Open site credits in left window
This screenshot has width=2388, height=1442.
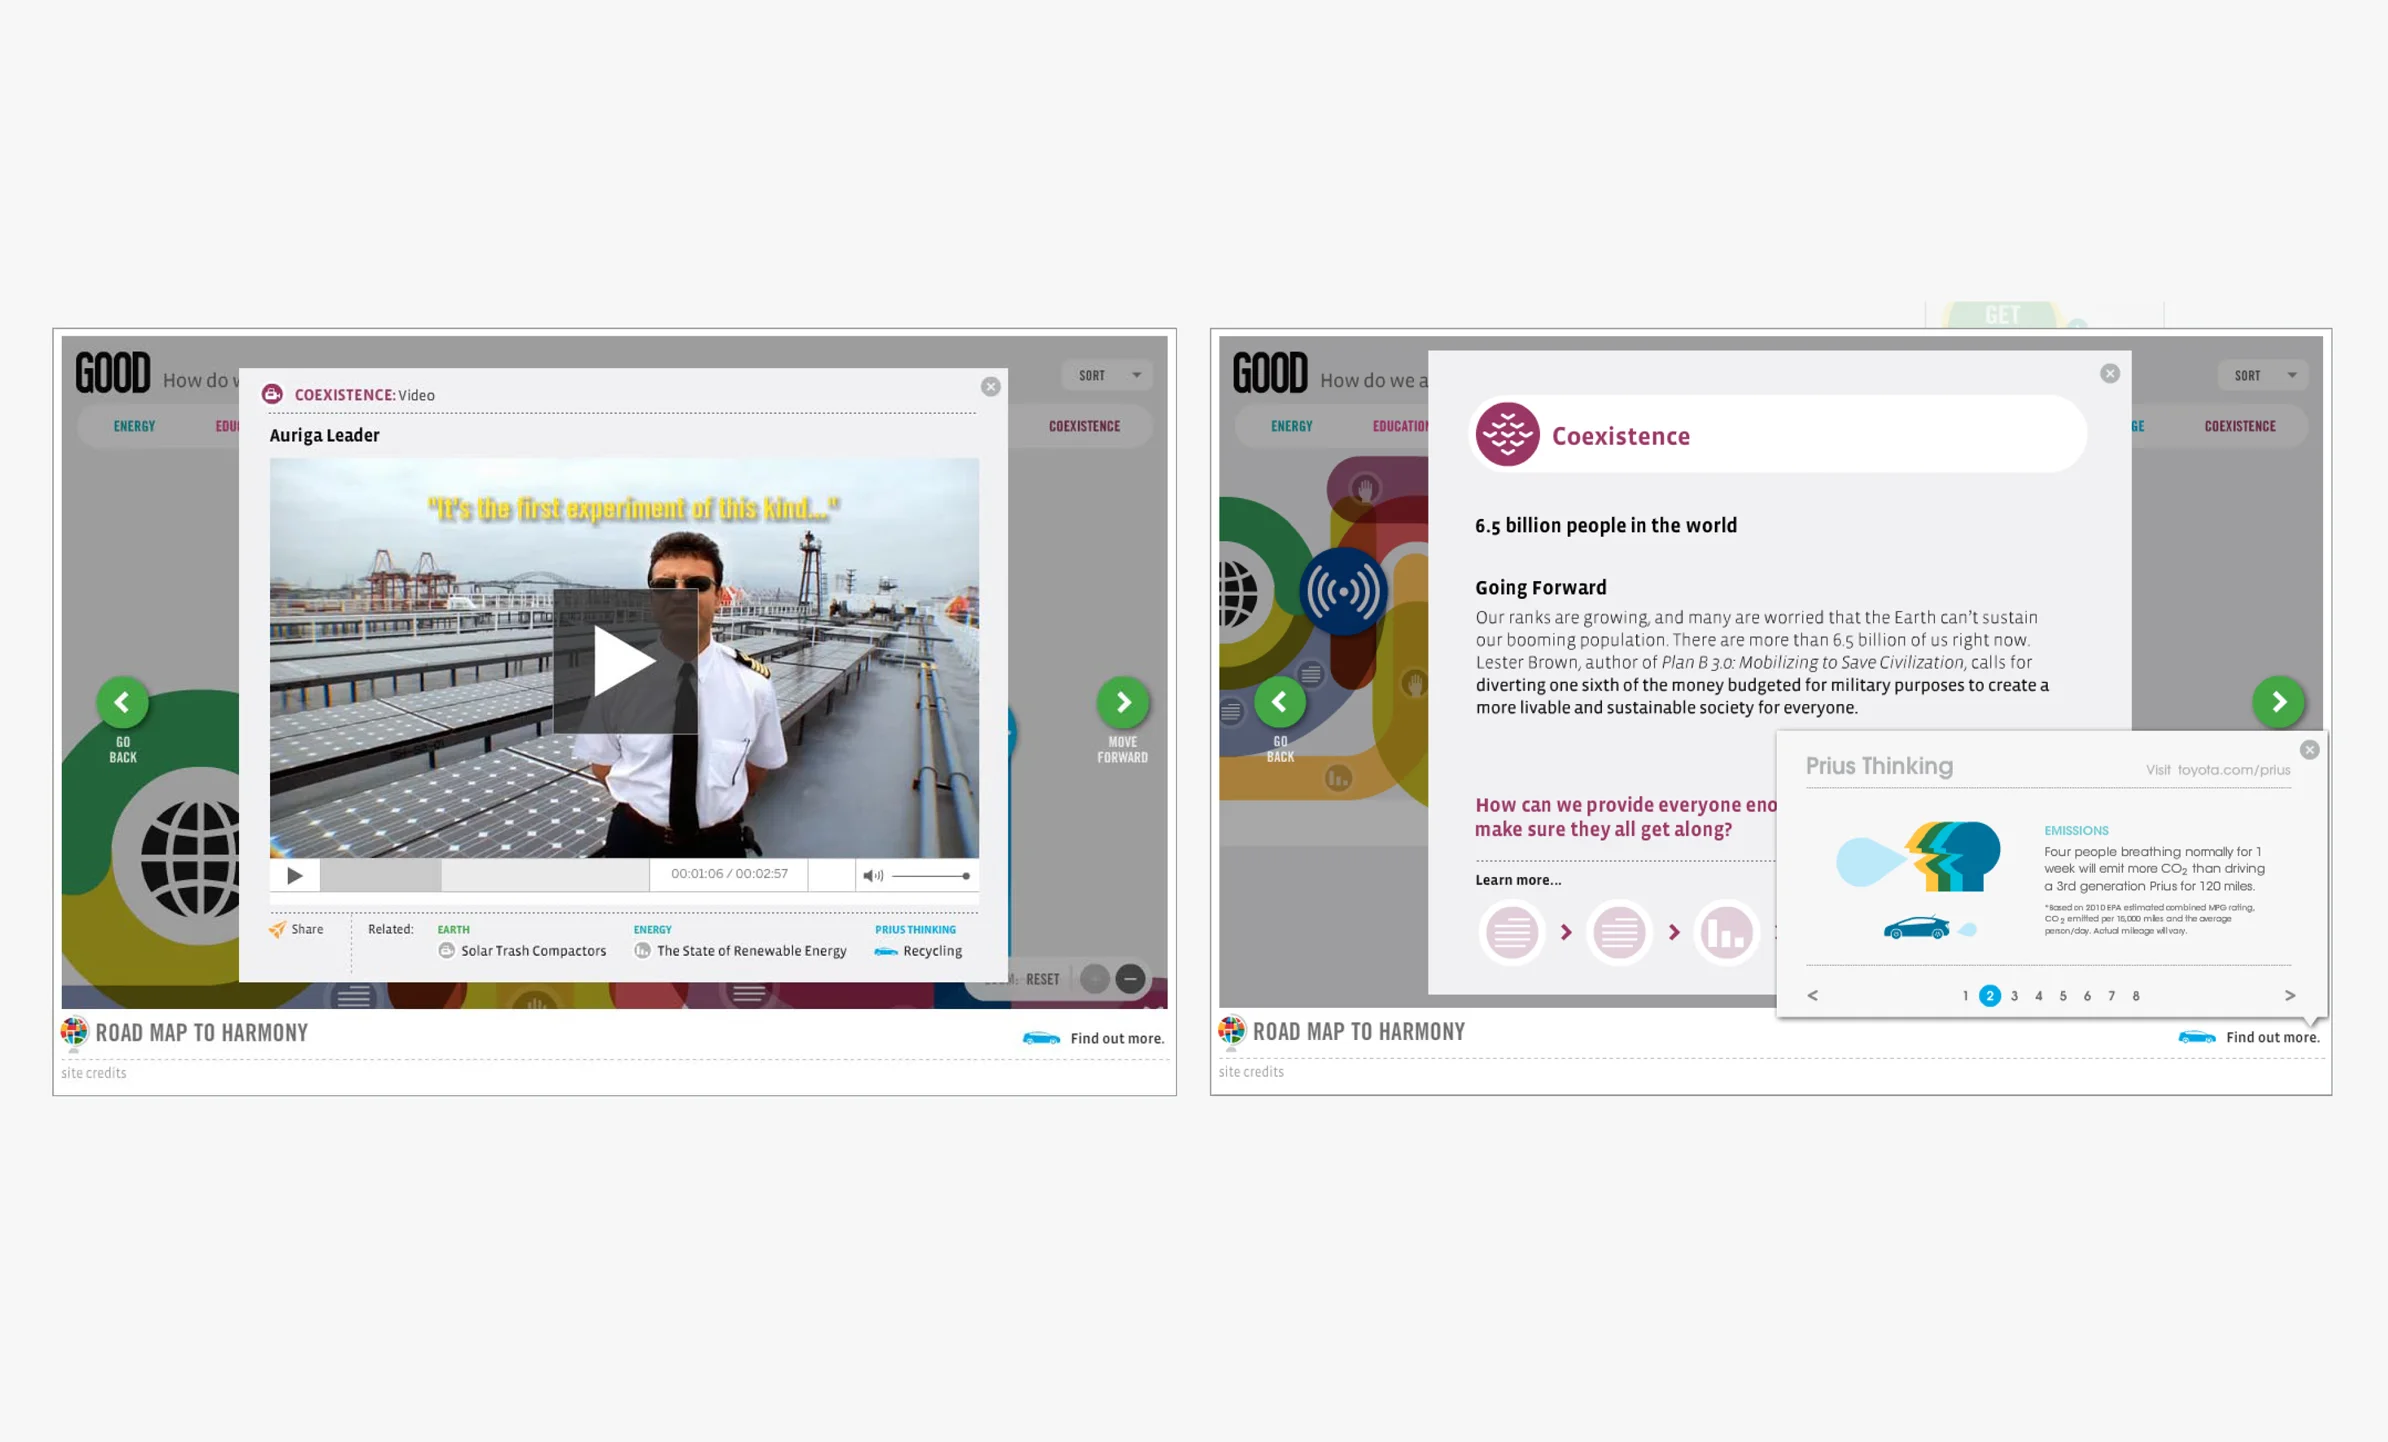pos(94,1073)
